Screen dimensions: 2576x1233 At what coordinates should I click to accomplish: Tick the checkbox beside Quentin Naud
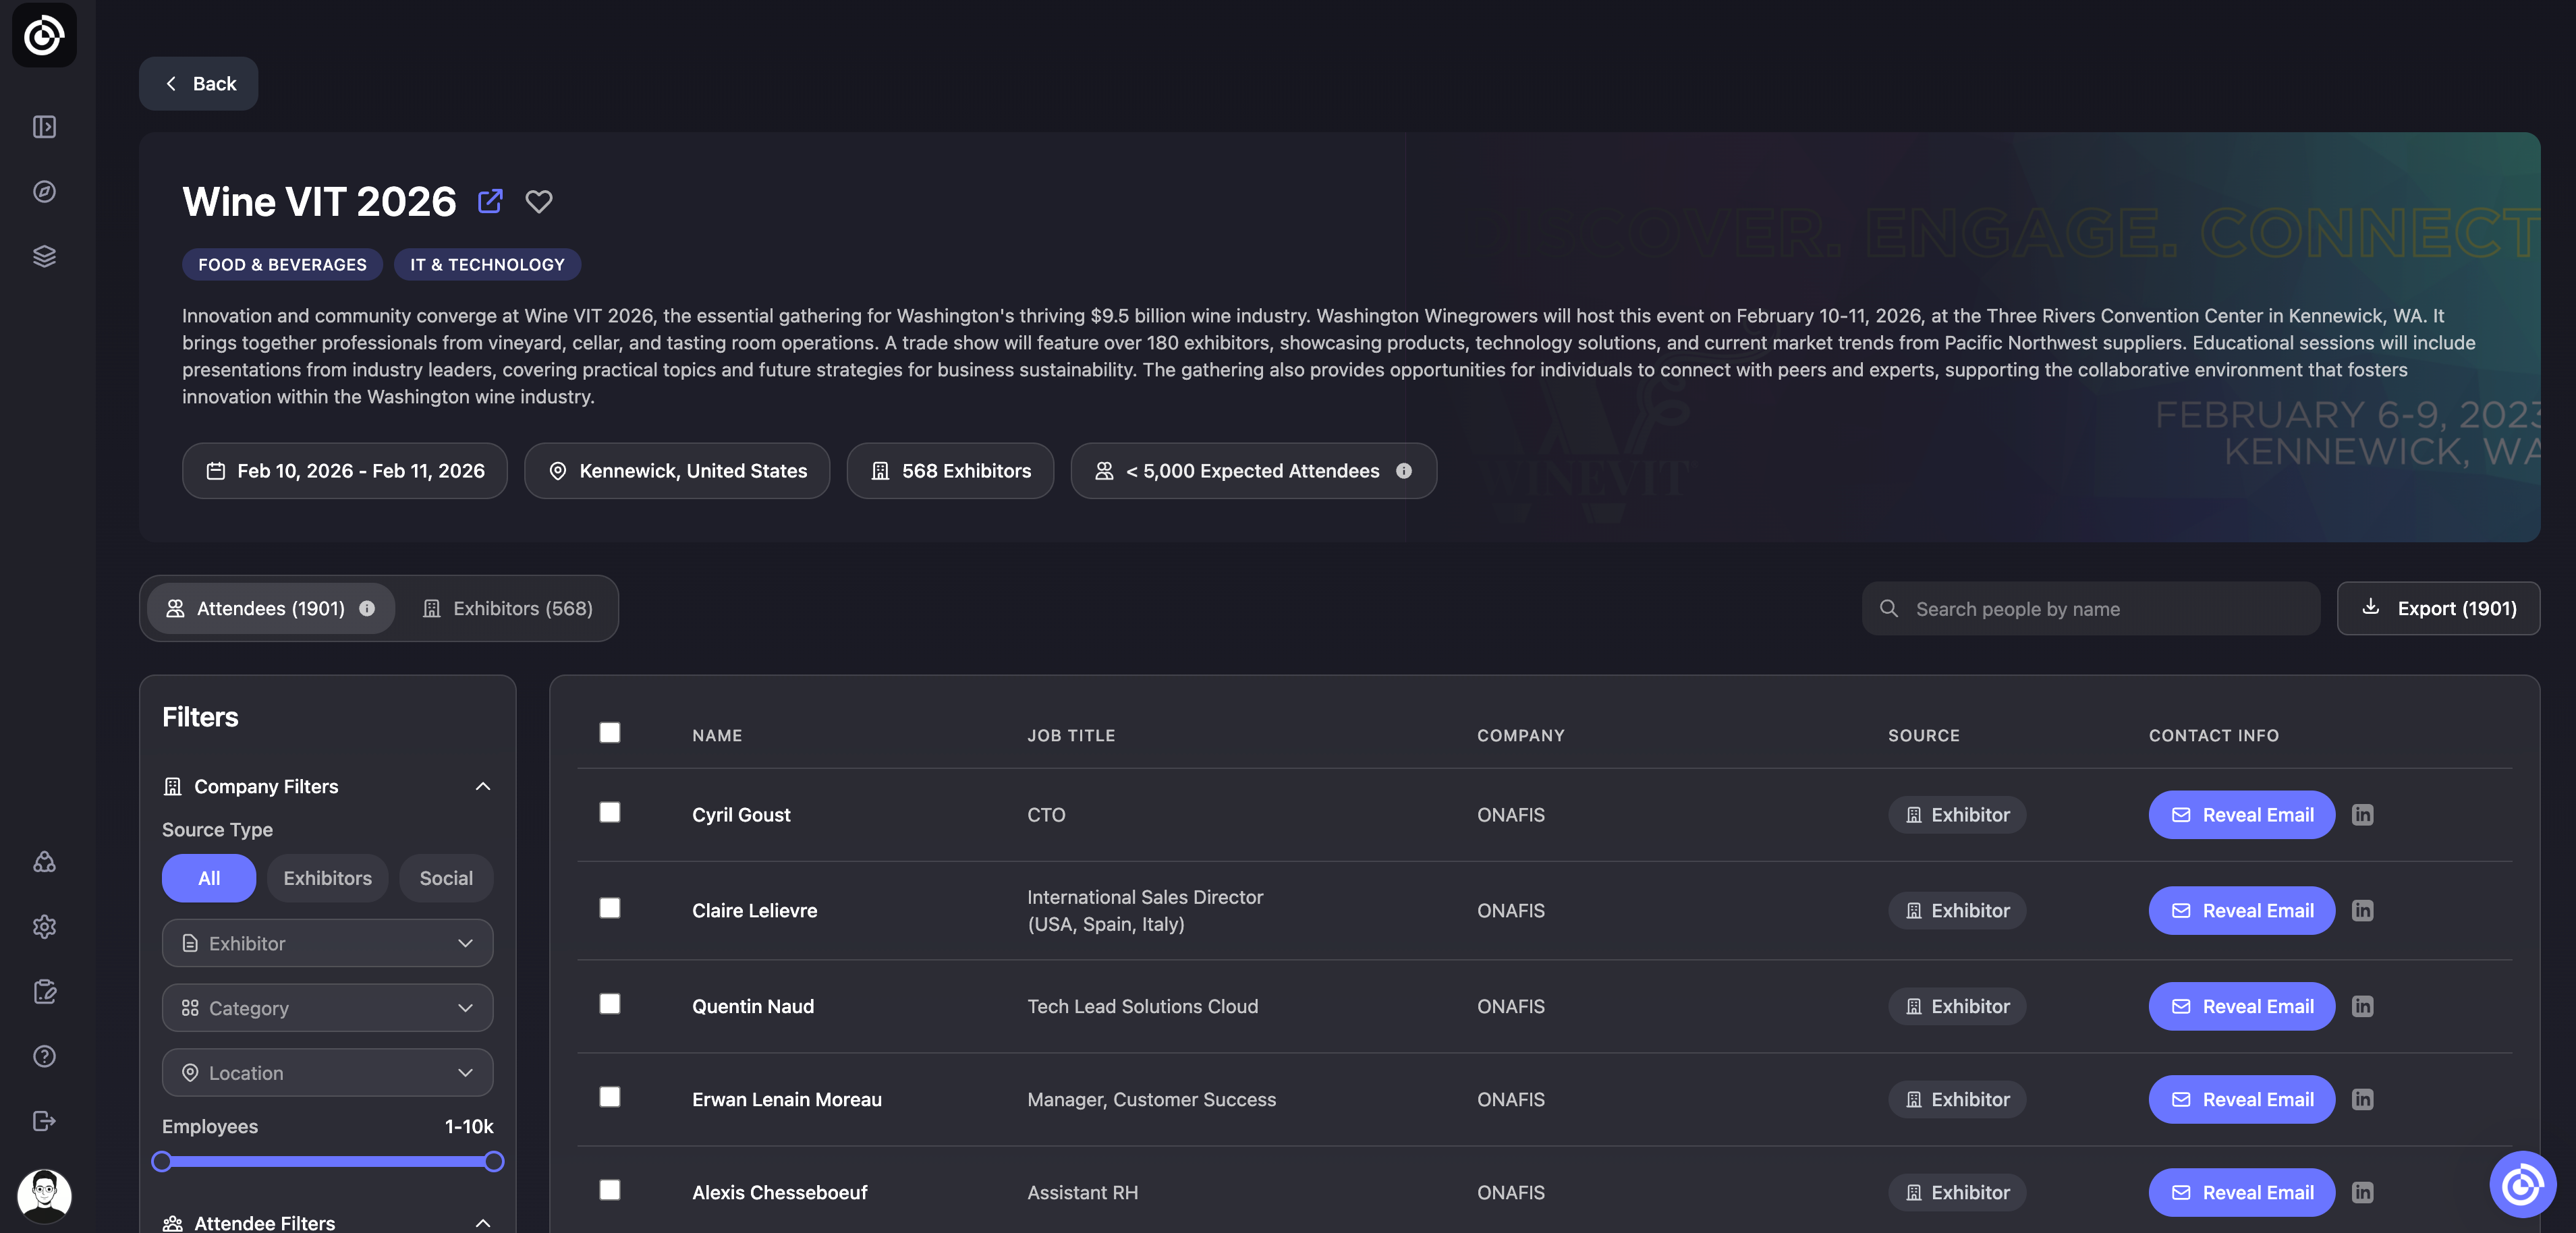(x=609, y=1004)
